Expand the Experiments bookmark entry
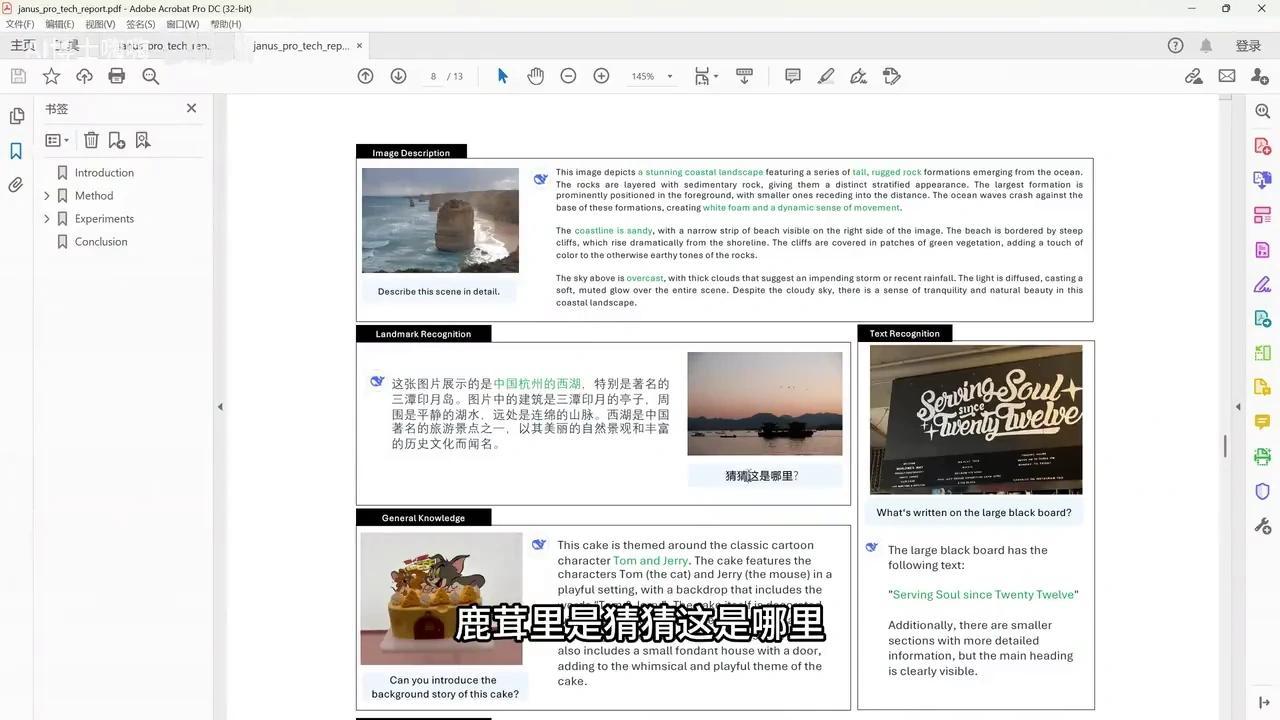Screen dimensions: 1280x720 click(47, 218)
